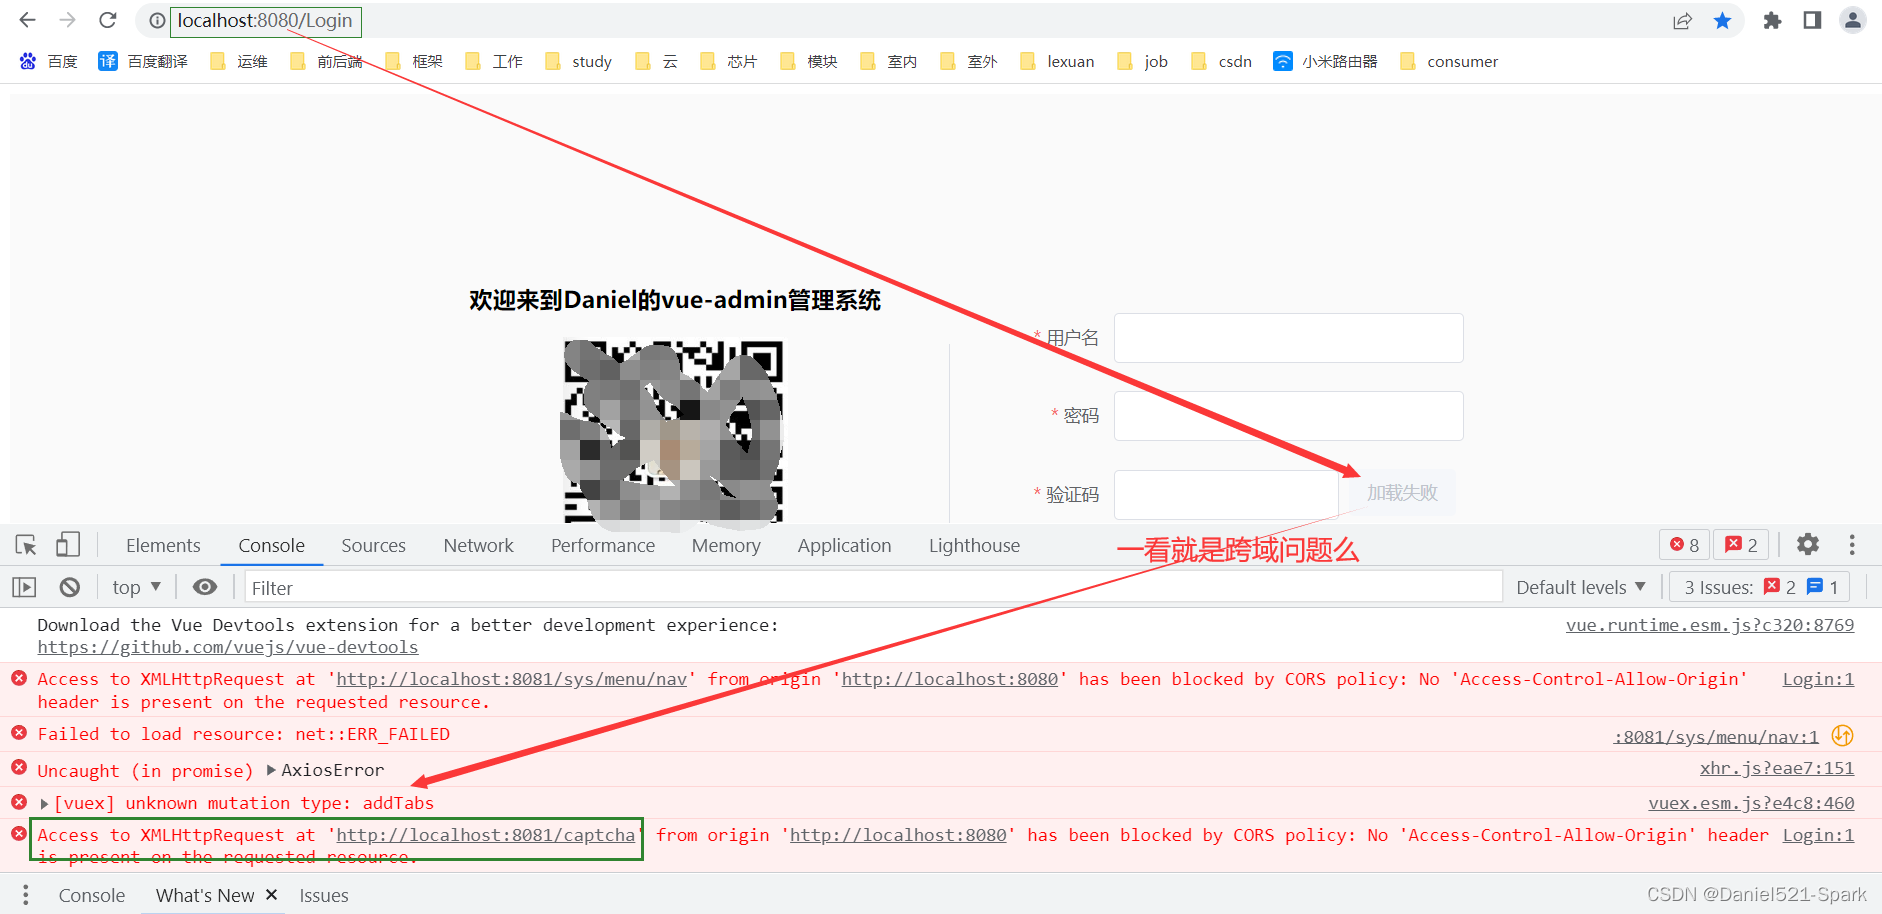Switch to the Network tab
The image size is (1882, 914).
(x=478, y=546)
